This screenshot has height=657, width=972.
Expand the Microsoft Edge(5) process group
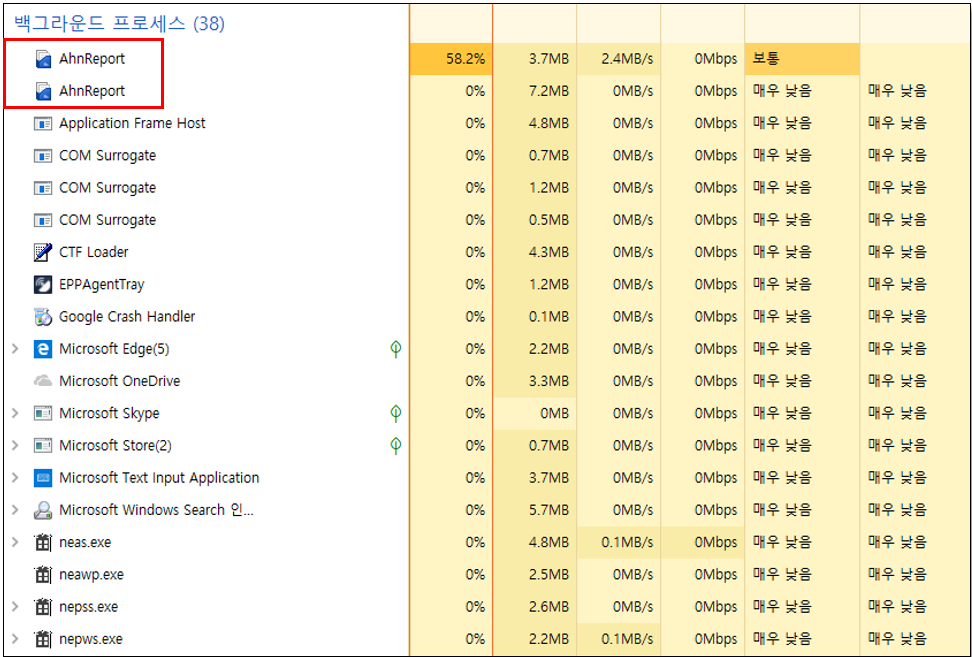(x=15, y=349)
